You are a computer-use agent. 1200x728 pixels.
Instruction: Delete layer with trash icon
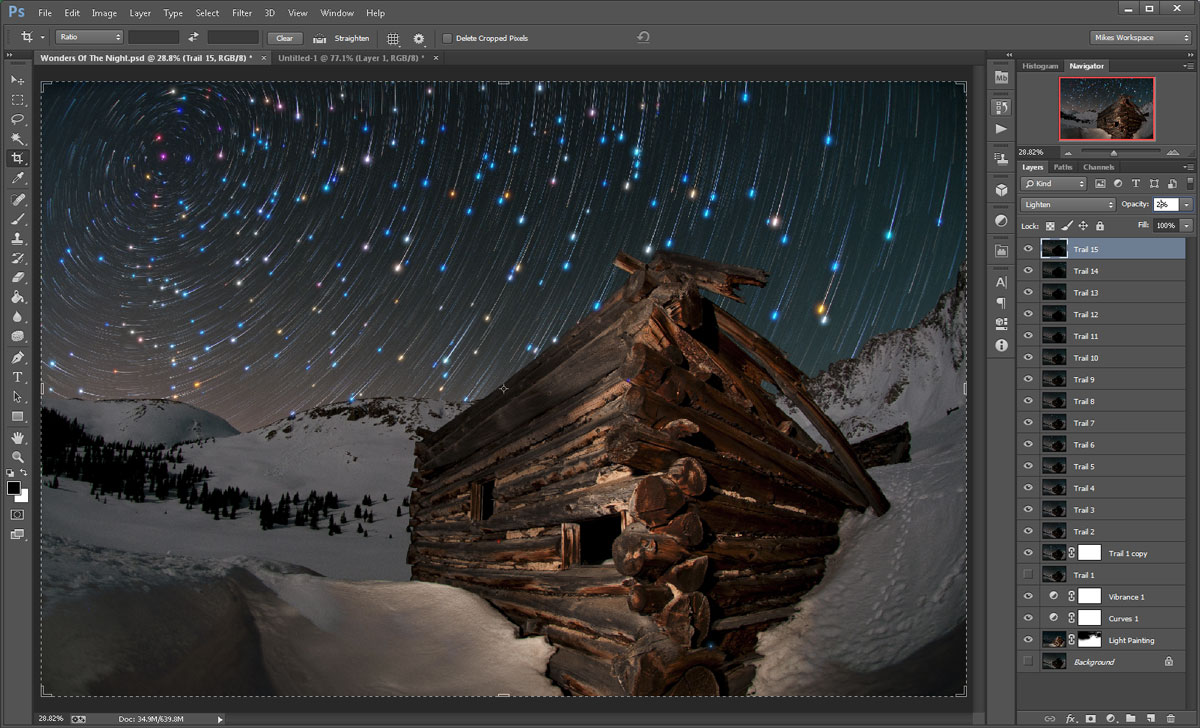[1170, 718]
